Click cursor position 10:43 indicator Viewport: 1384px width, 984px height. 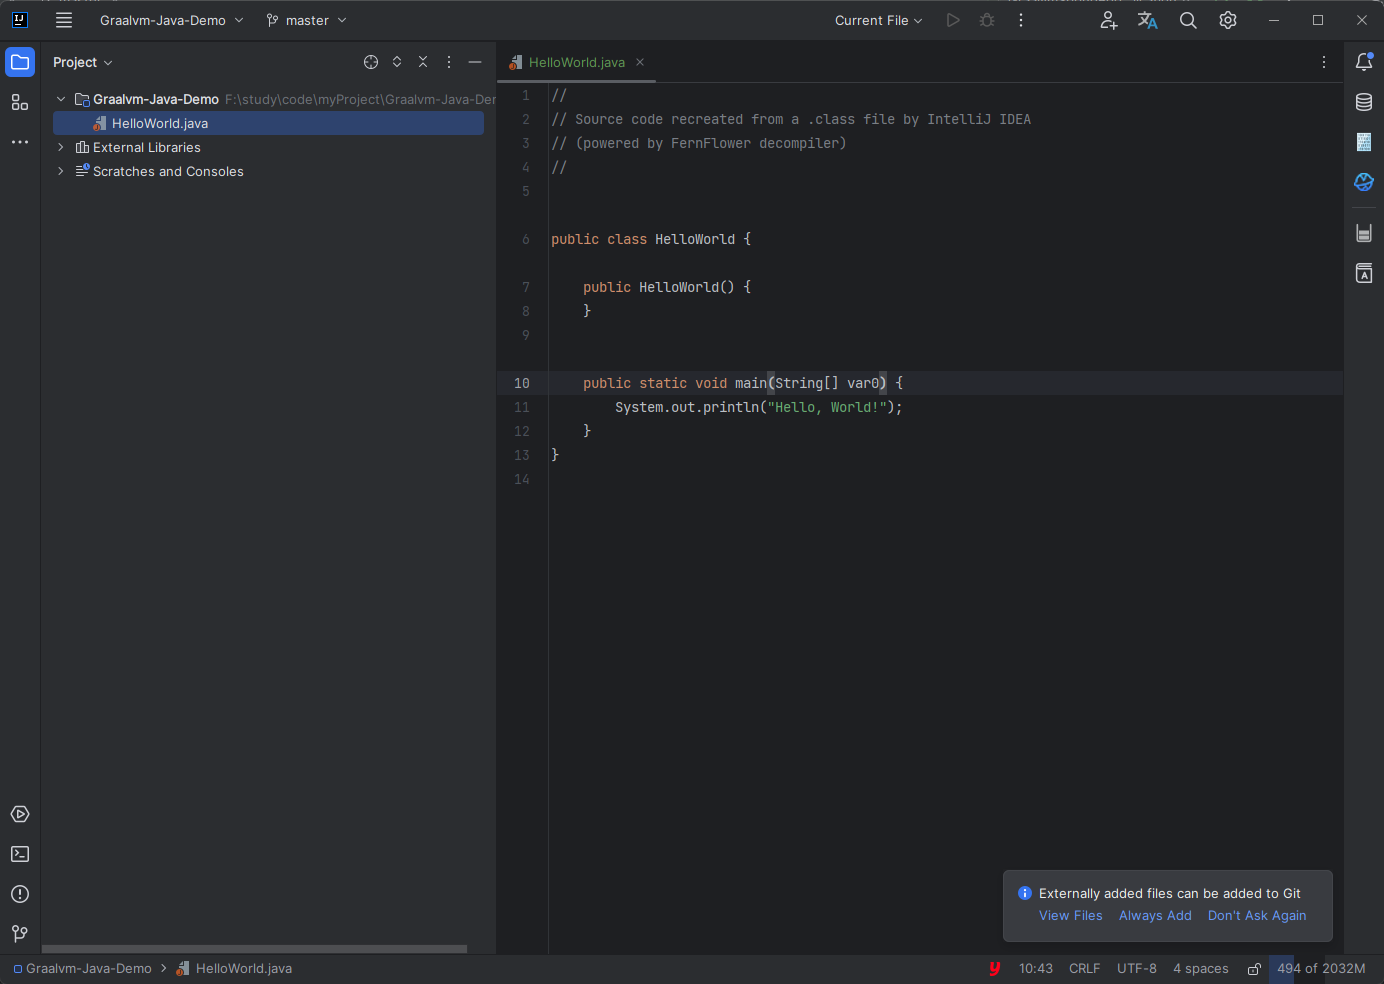(x=1036, y=969)
